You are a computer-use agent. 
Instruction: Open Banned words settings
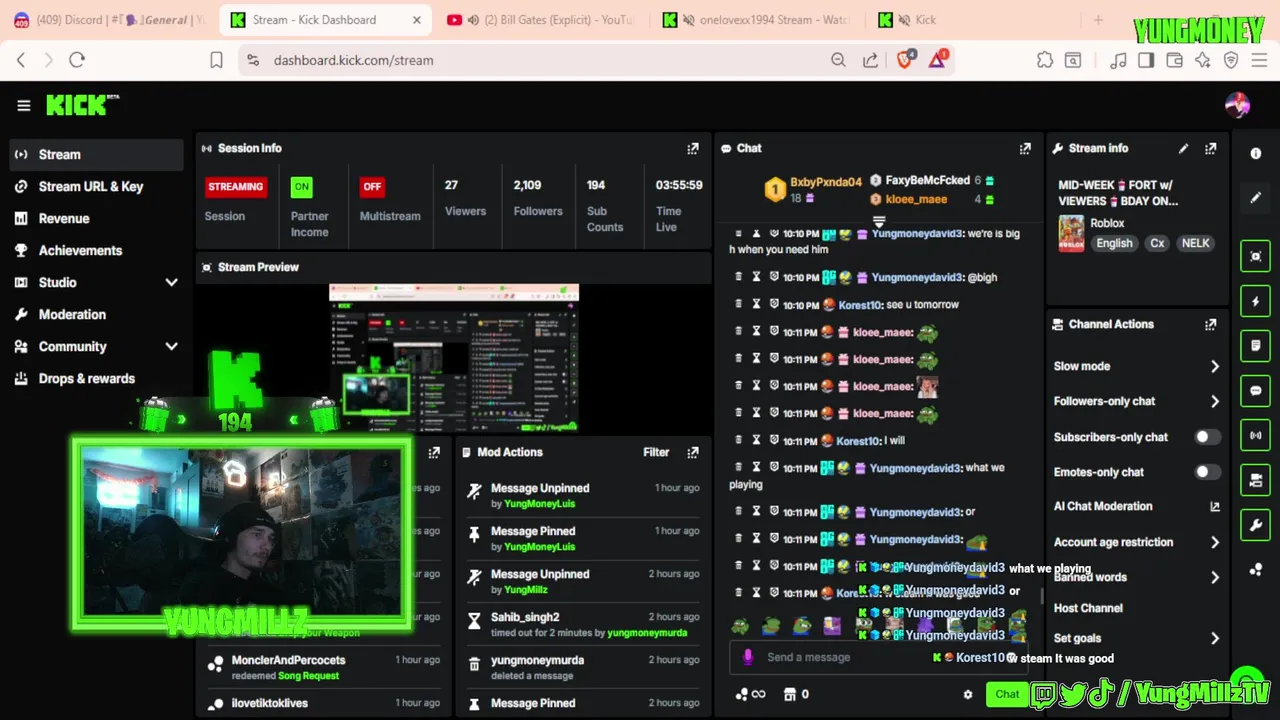[x=1137, y=577]
